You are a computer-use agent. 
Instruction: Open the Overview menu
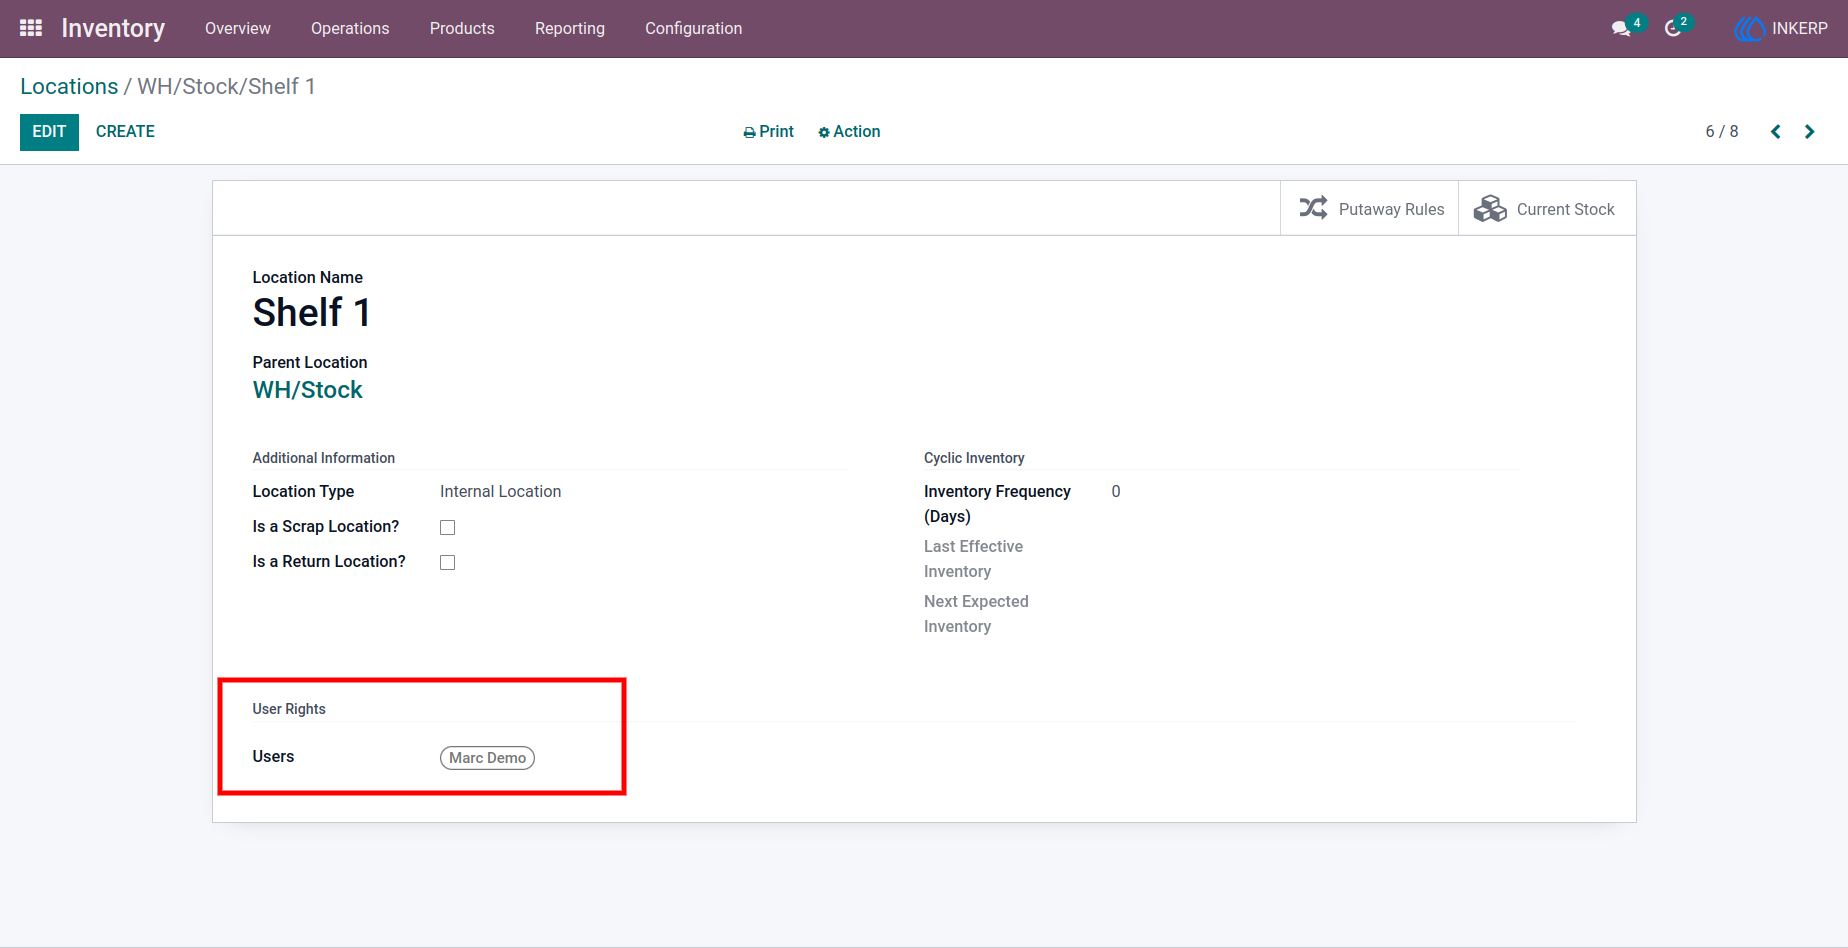click(238, 28)
